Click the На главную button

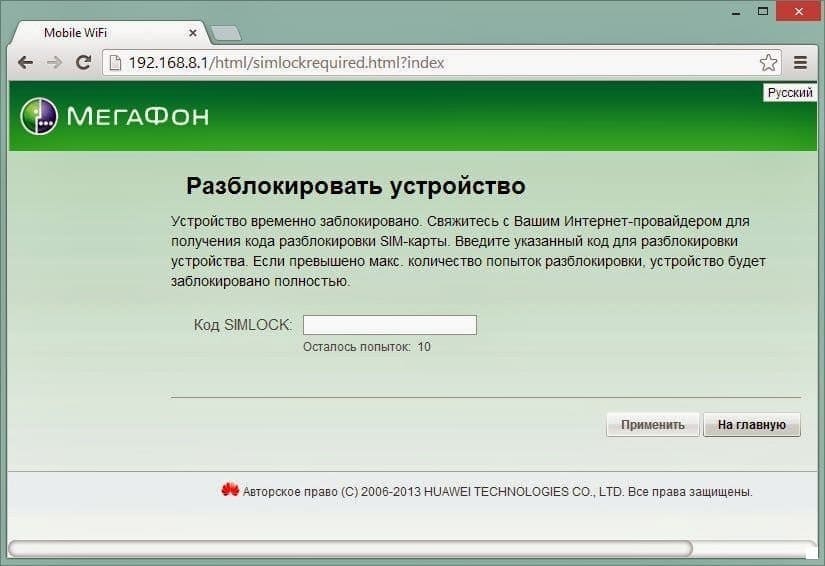752,424
